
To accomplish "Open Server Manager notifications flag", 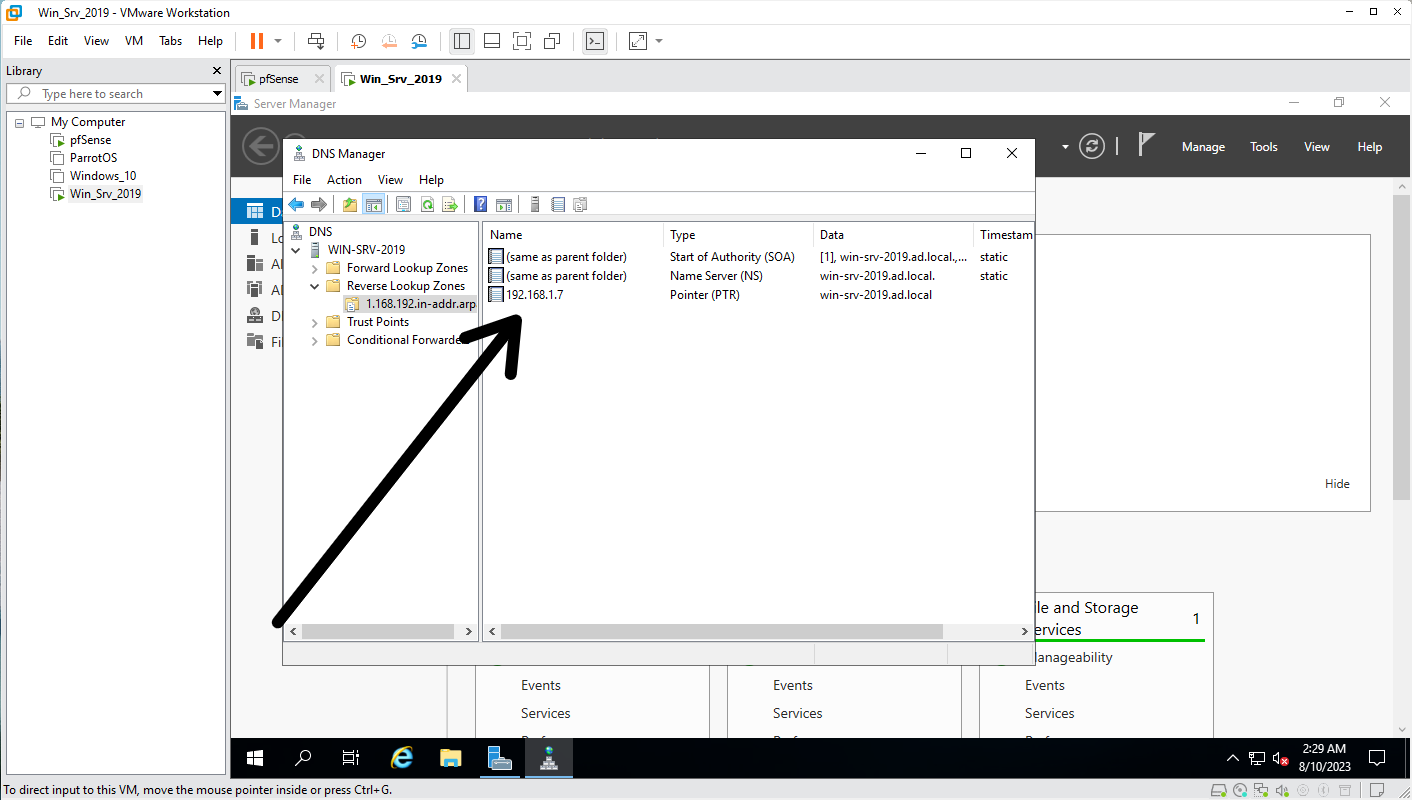I will pos(1147,145).
